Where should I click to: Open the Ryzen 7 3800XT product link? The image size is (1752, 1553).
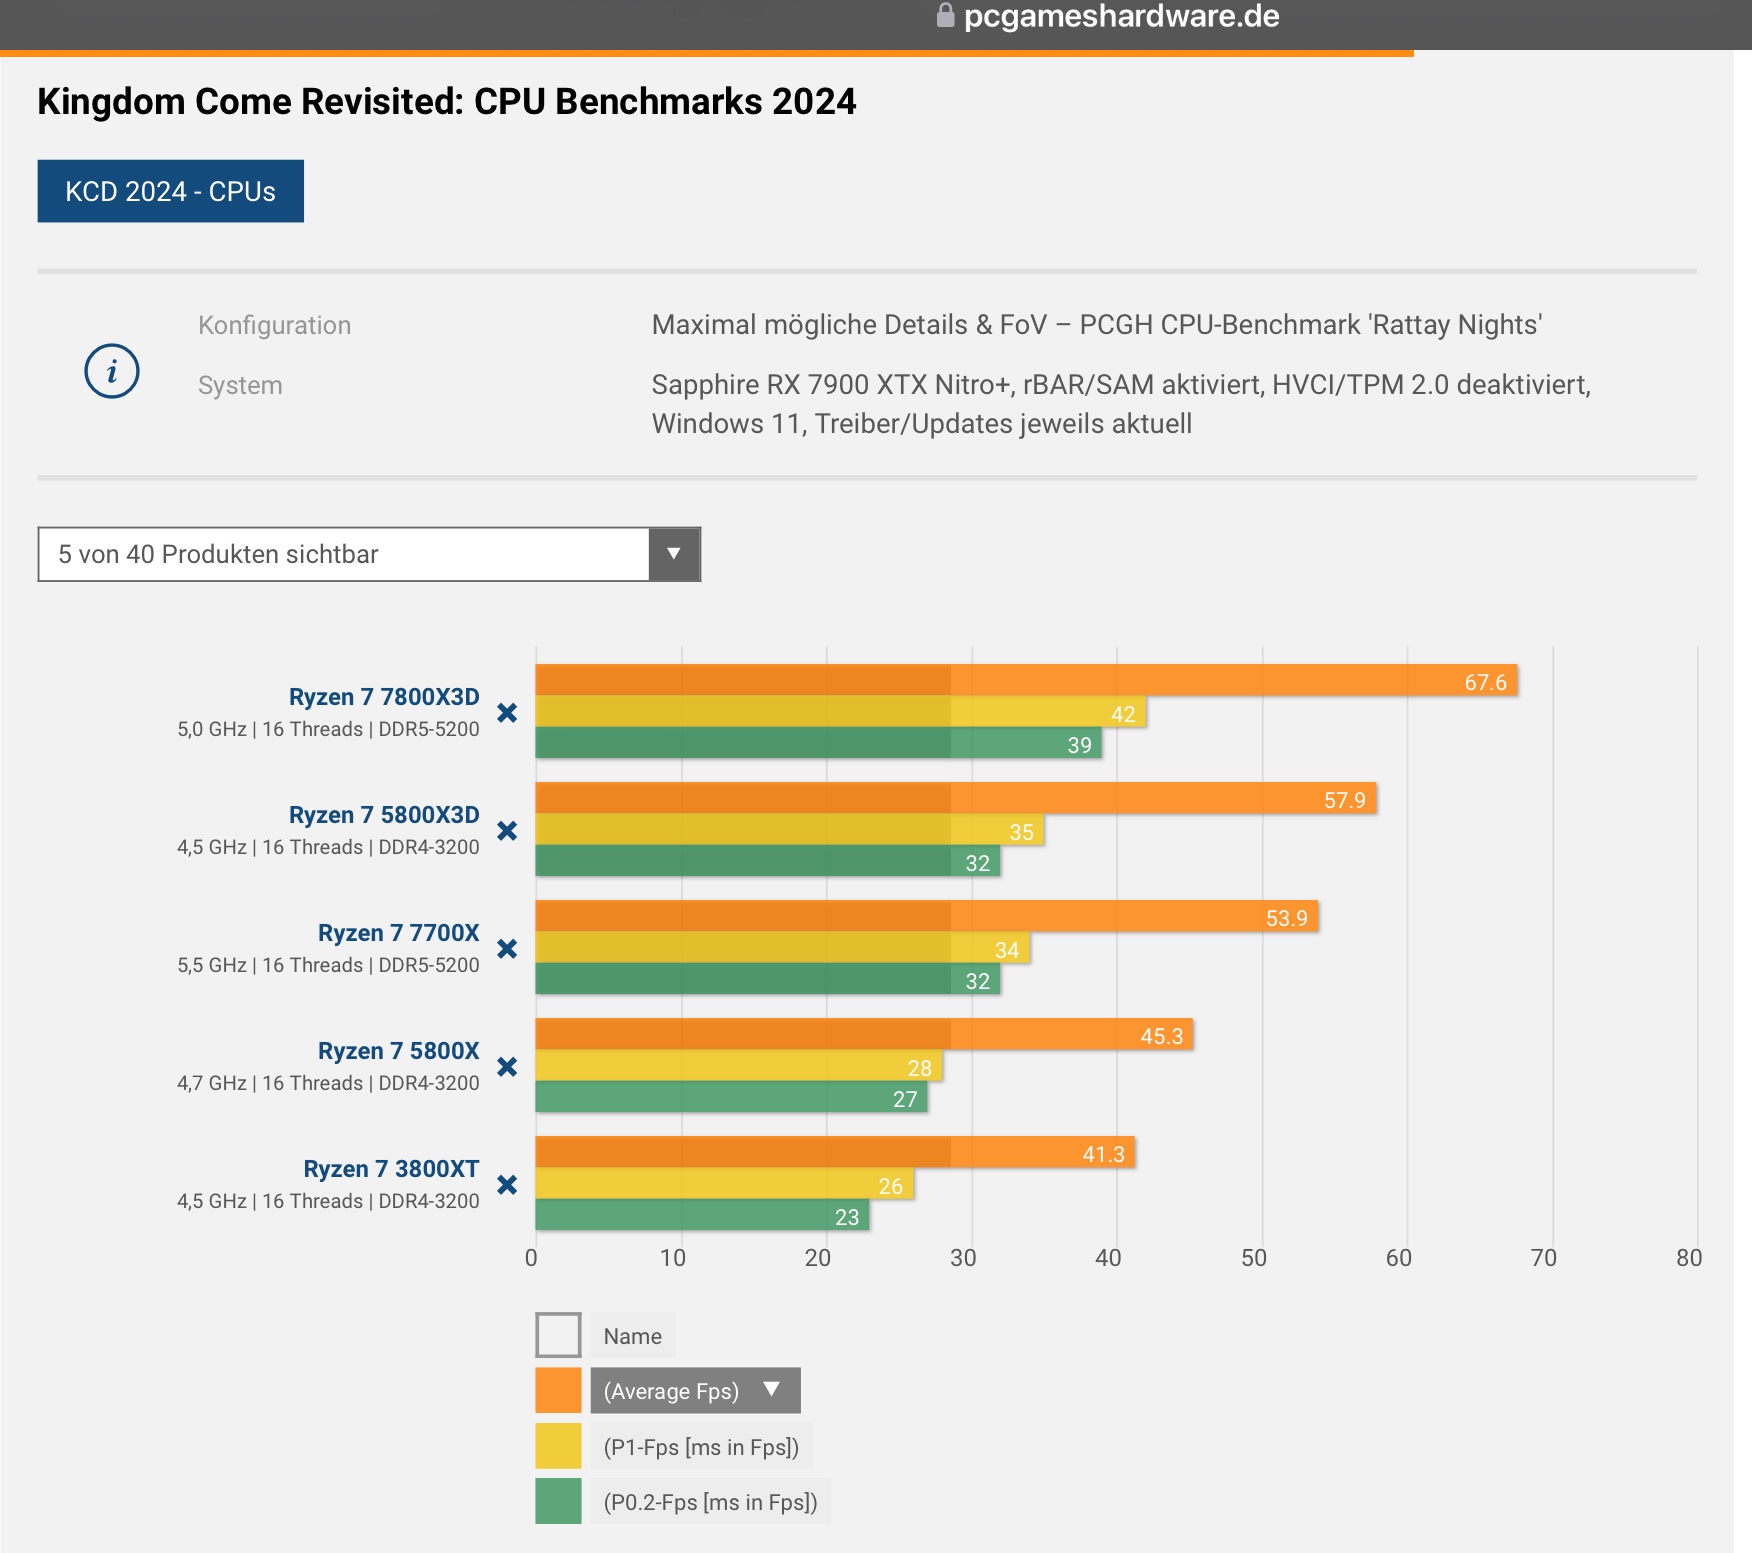pyautogui.click(x=391, y=1169)
